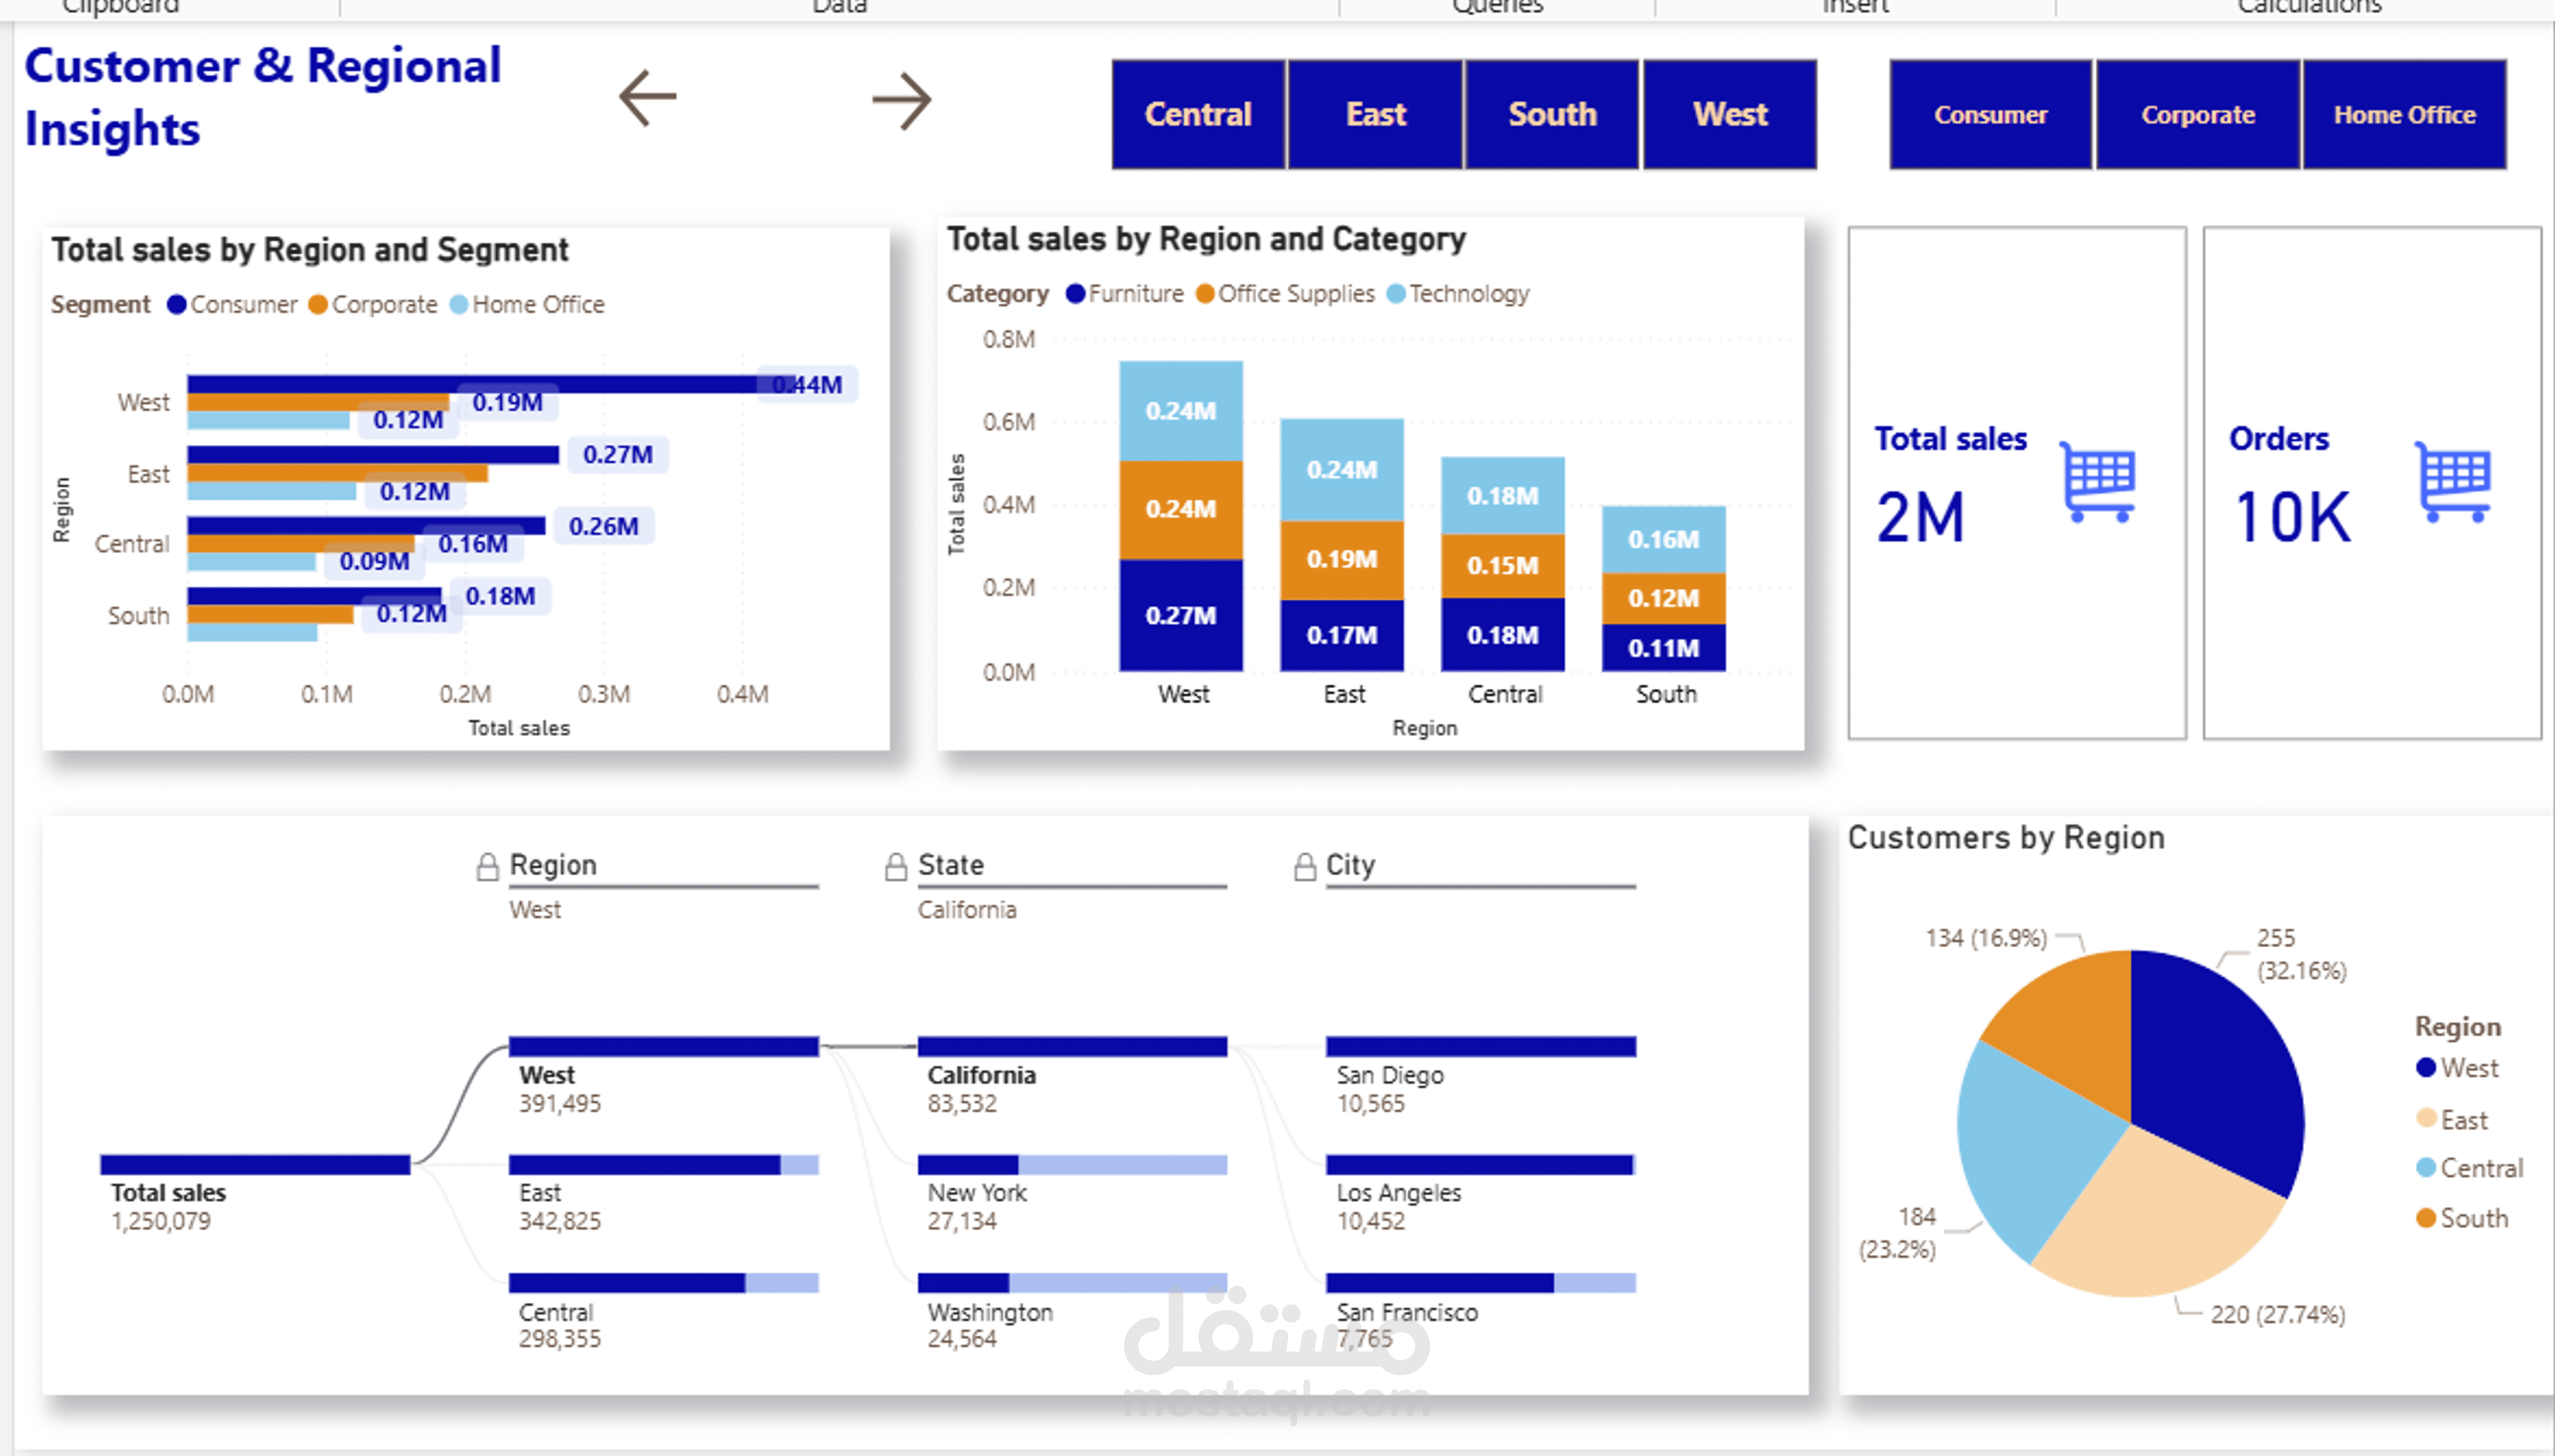Select the Central region slicer button
The image size is (2555, 1456).
pos(1198,114)
